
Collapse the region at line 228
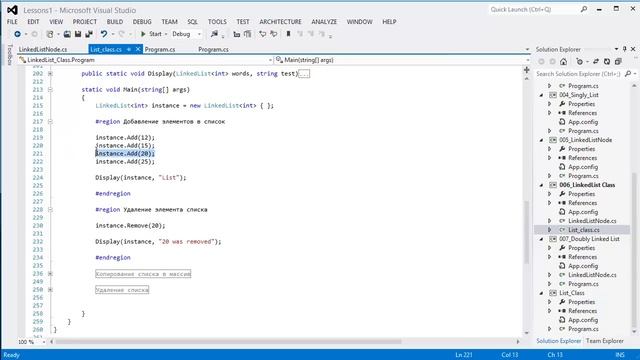50,210
